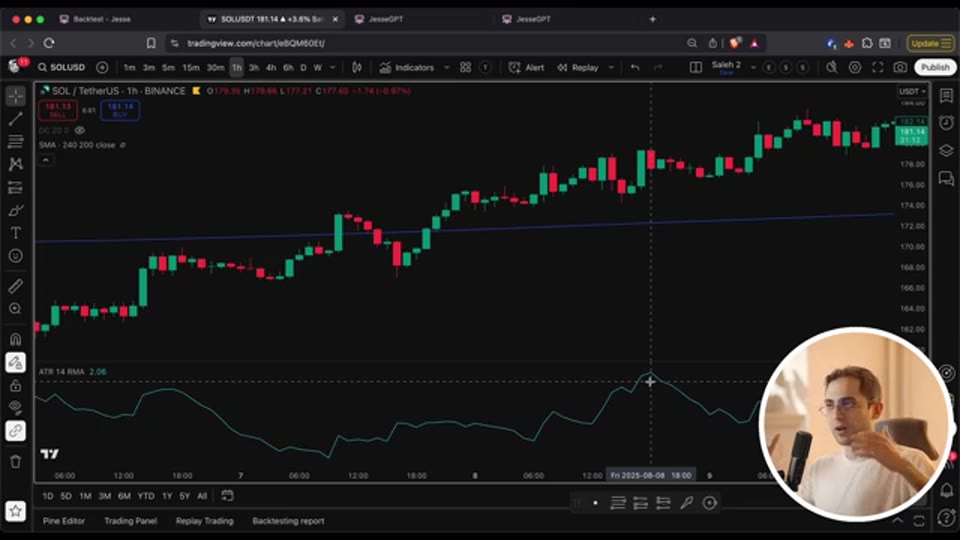Expand the timeframe interval dropdown
Image resolution: width=960 pixels, height=540 pixels.
coord(332,67)
